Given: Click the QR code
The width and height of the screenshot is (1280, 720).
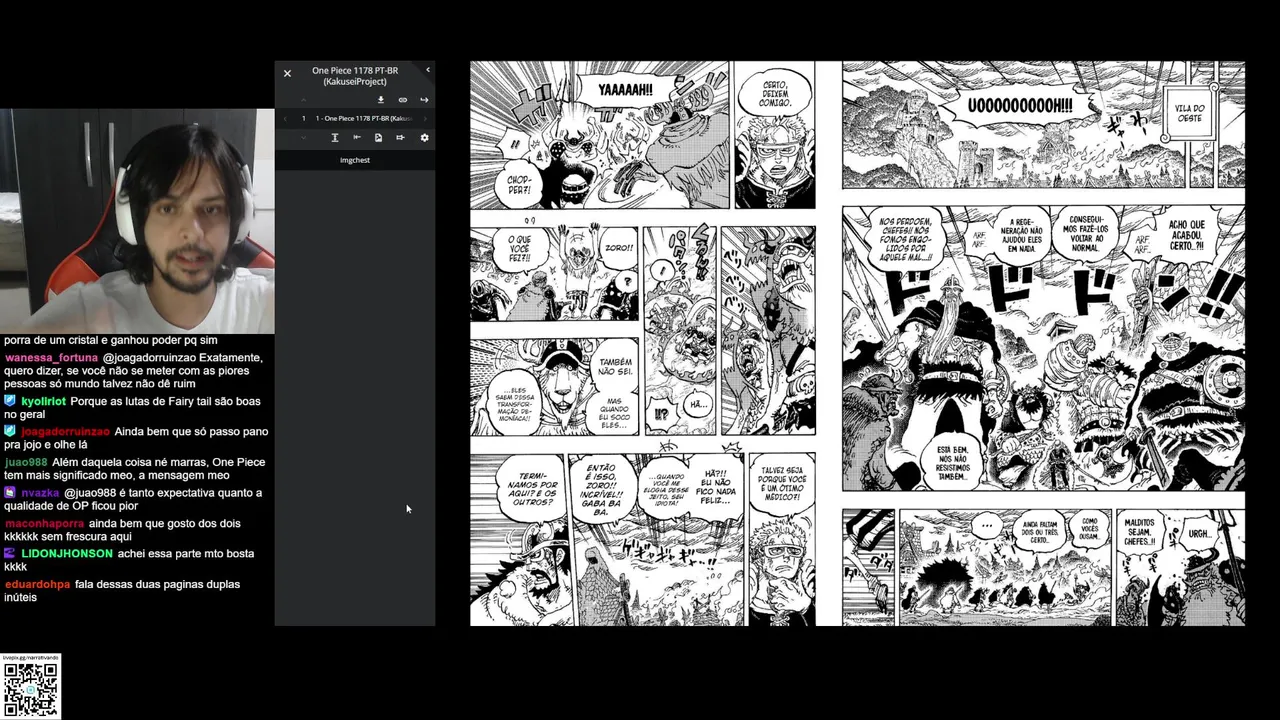Looking at the screenshot, I should pyautogui.click(x=30, y=689).
